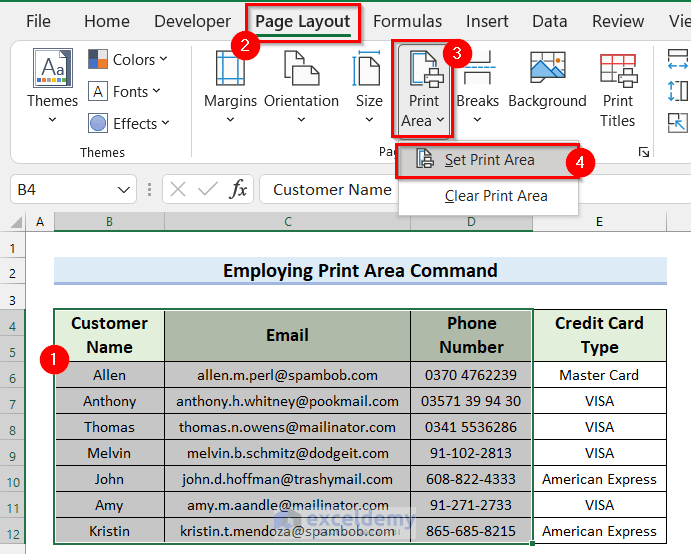Open the theme Colors dropdown
Screen dimensions: 691x554
128,59
